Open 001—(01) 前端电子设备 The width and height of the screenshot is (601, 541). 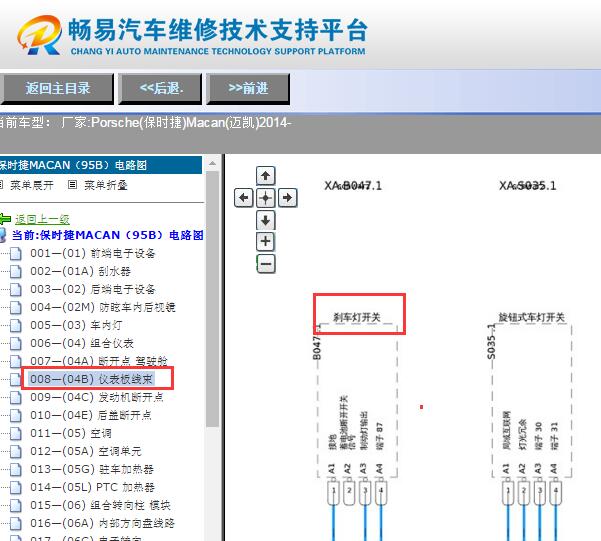[x=93, y=253]
